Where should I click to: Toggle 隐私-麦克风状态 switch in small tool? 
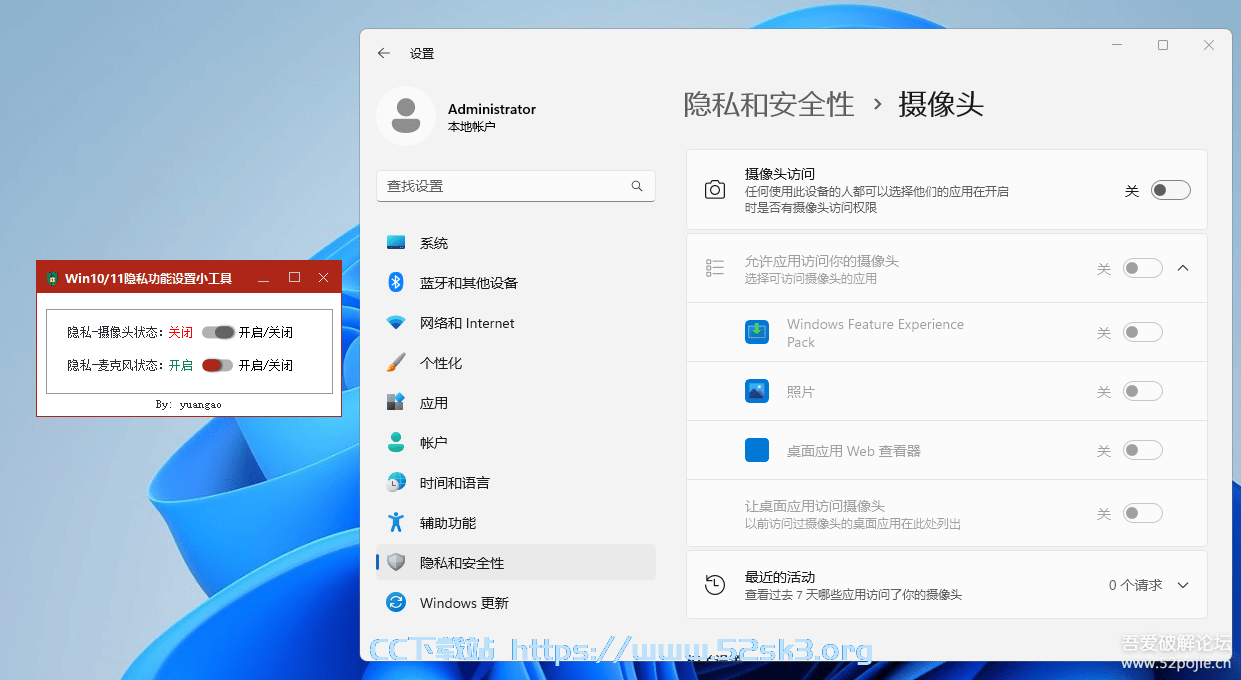(x=218, y=365)
